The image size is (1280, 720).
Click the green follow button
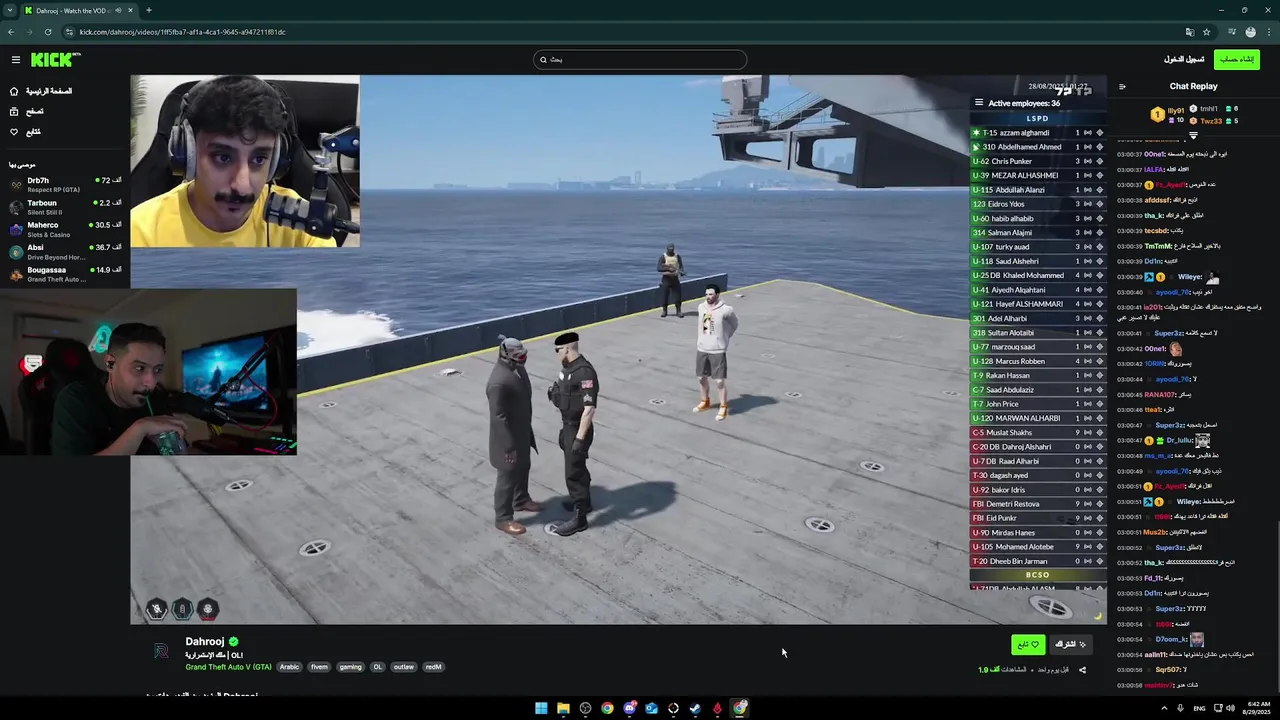(x=1028, y=645)
